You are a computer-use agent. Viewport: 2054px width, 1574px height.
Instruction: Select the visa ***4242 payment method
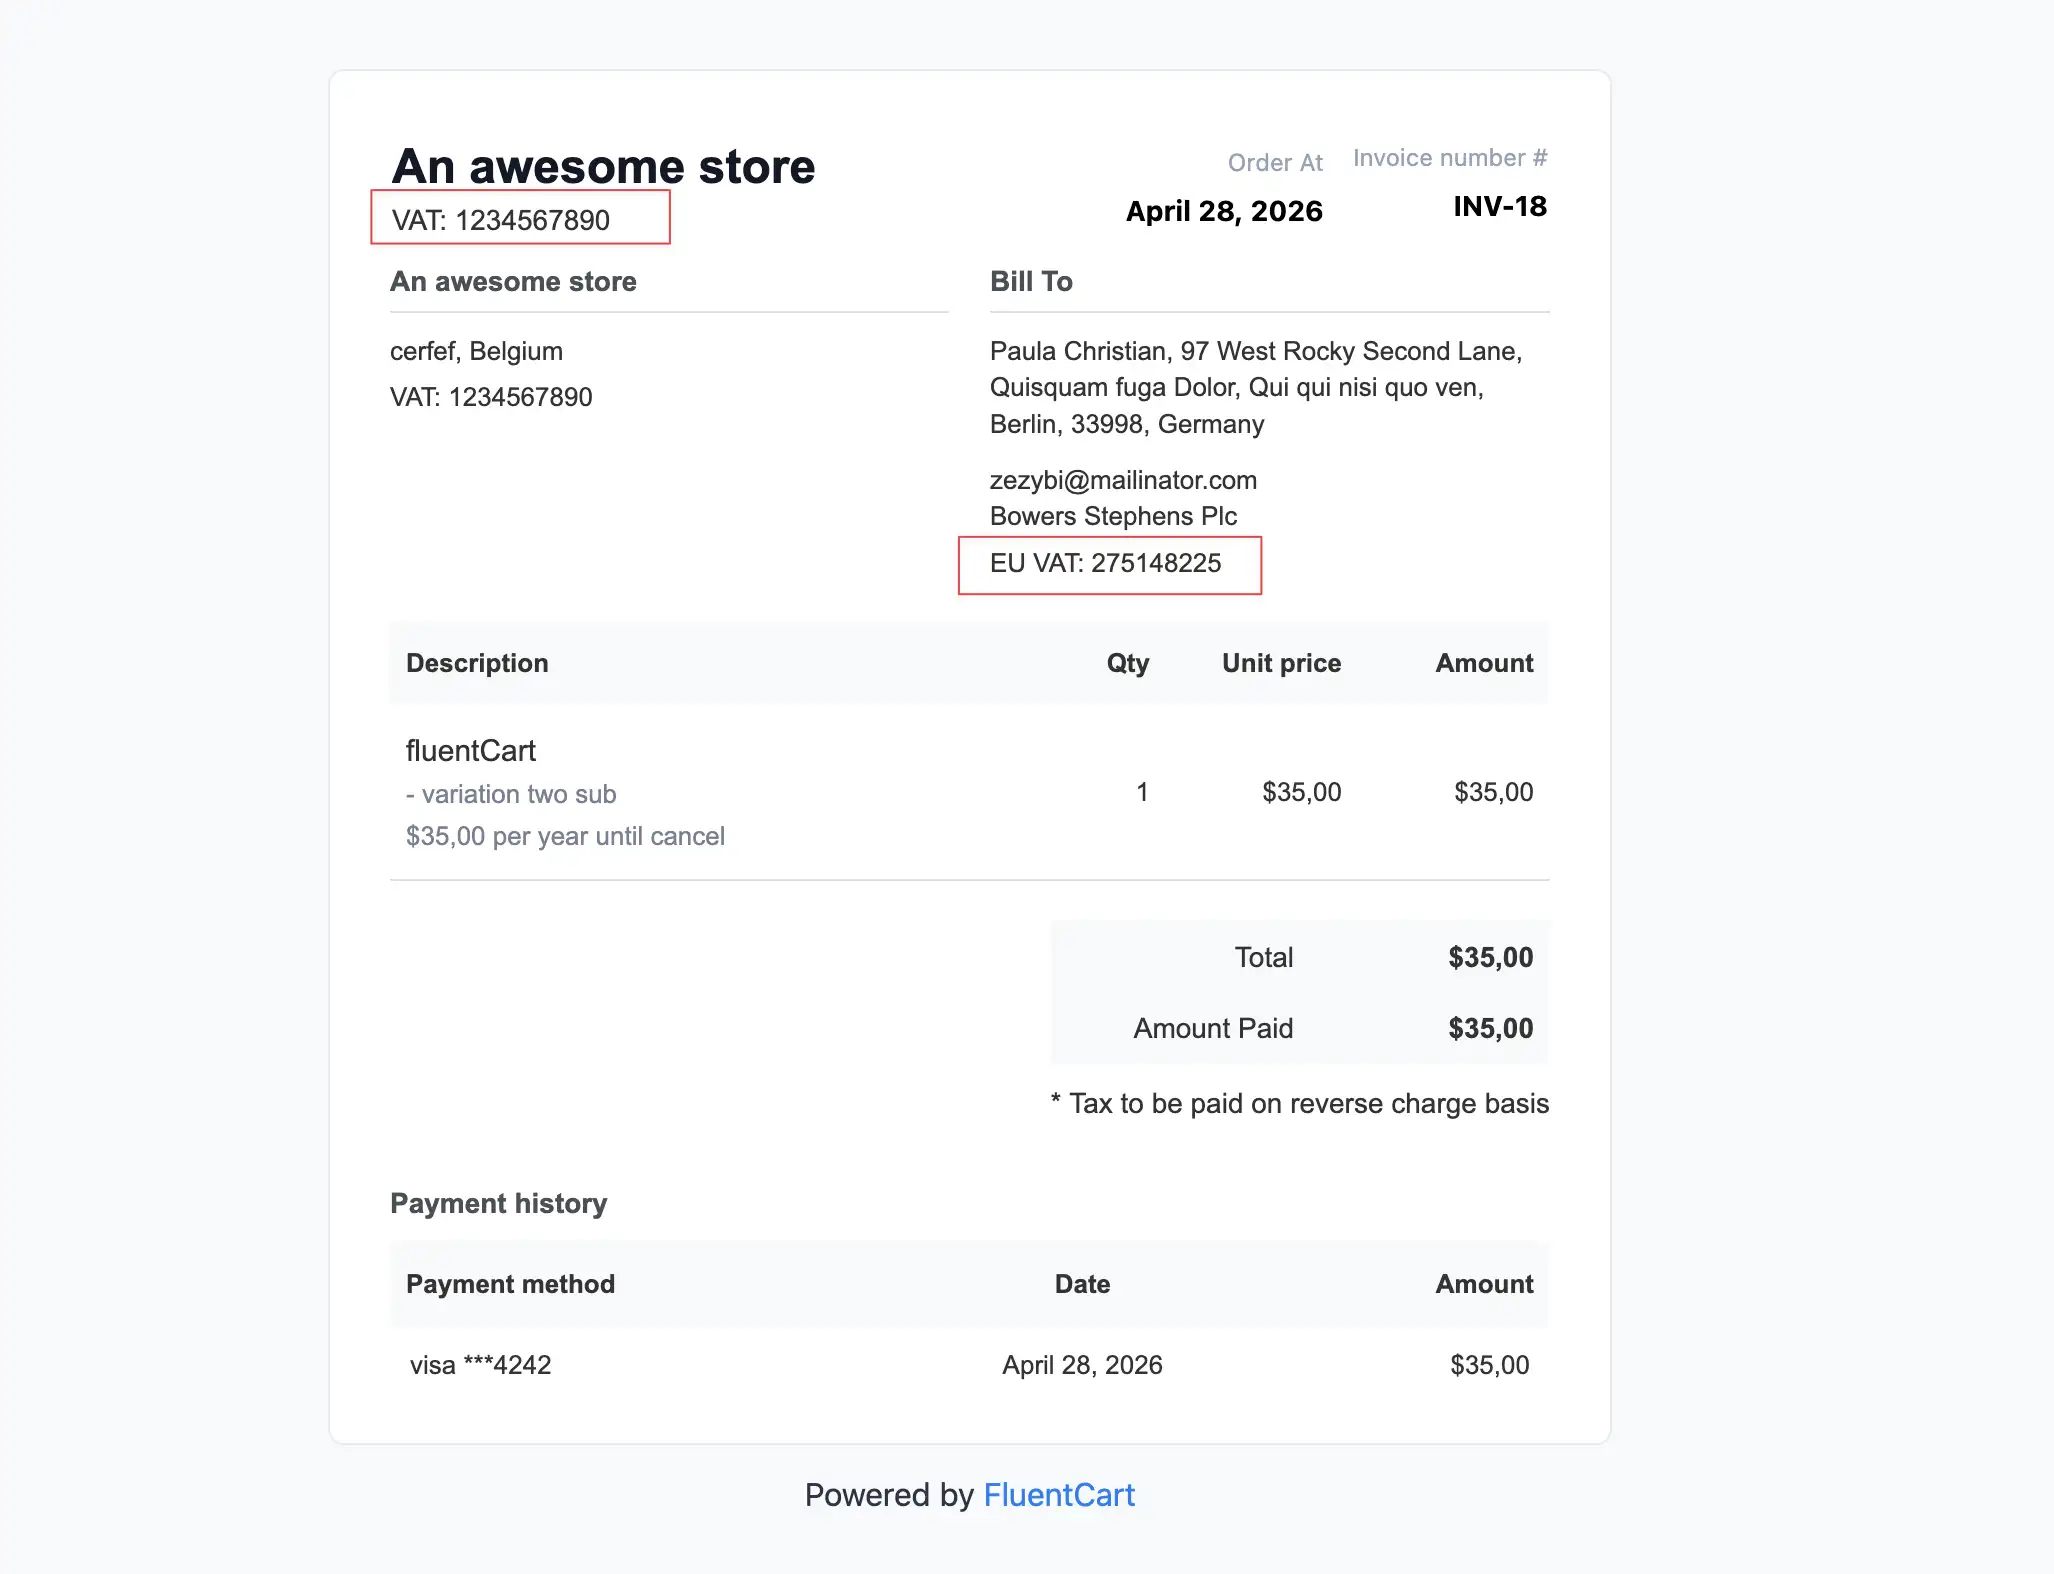(480, 1364)
